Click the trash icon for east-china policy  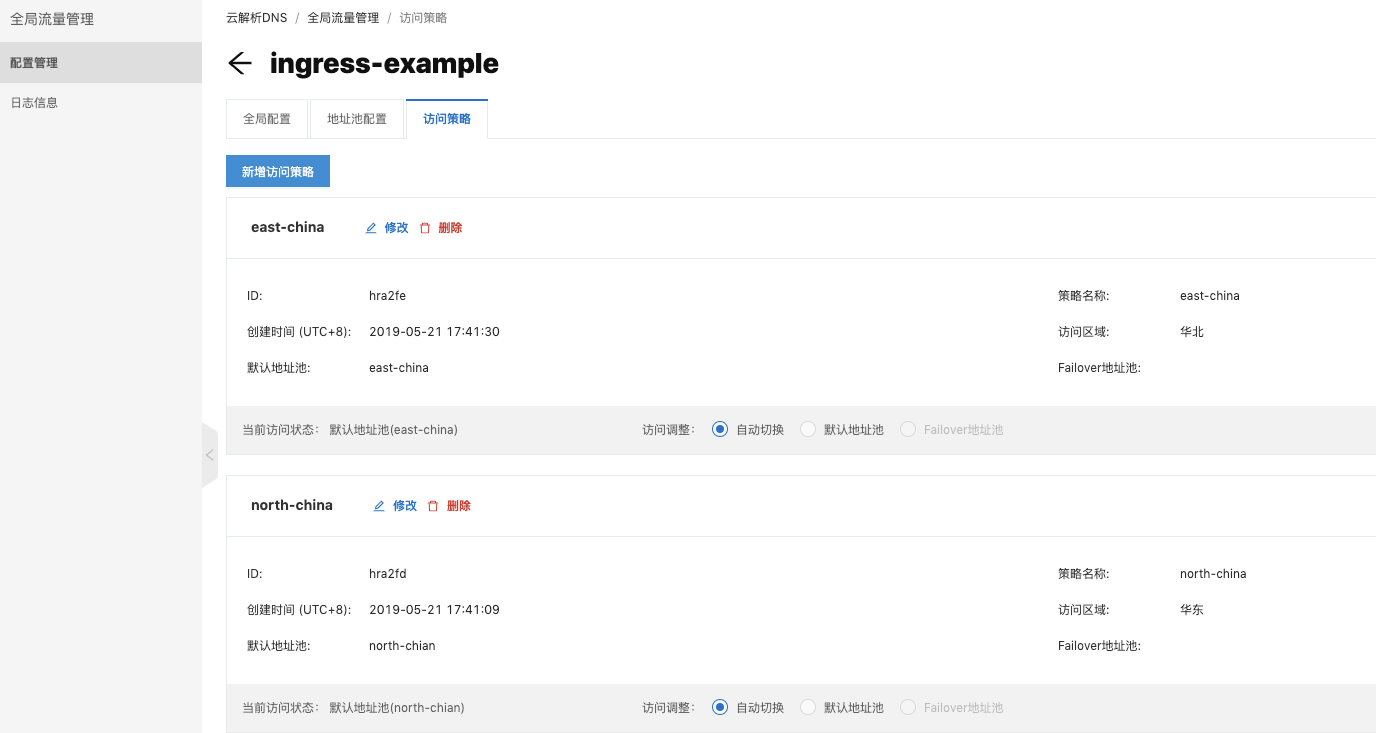(x=425, y=228)
